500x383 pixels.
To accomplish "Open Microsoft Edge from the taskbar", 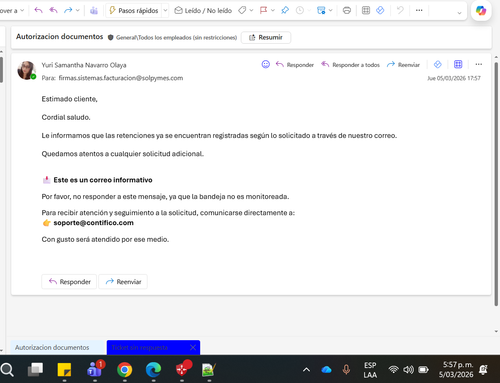I will point(153,370).
